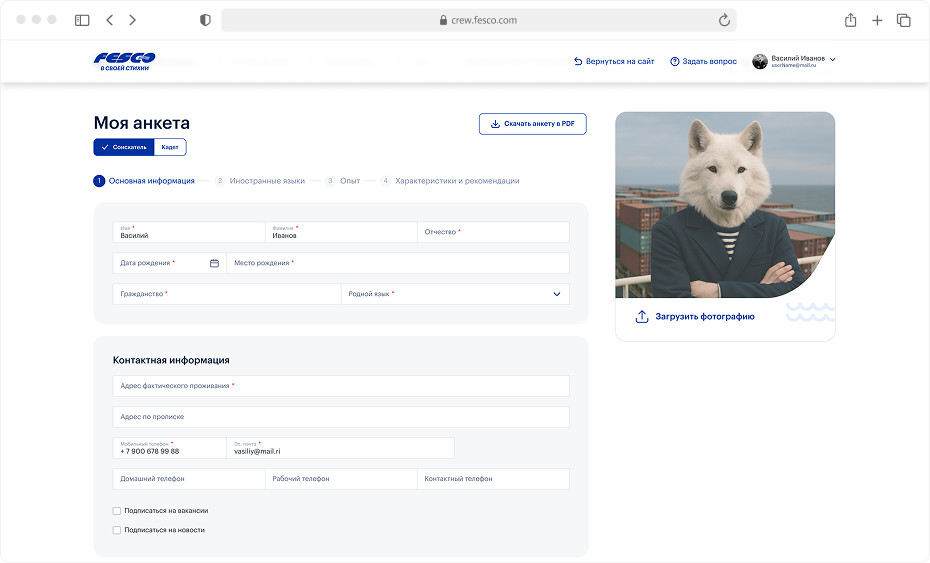Click the browser back arrow
This screenshot has width=930, height=563.
pos(109,20)
